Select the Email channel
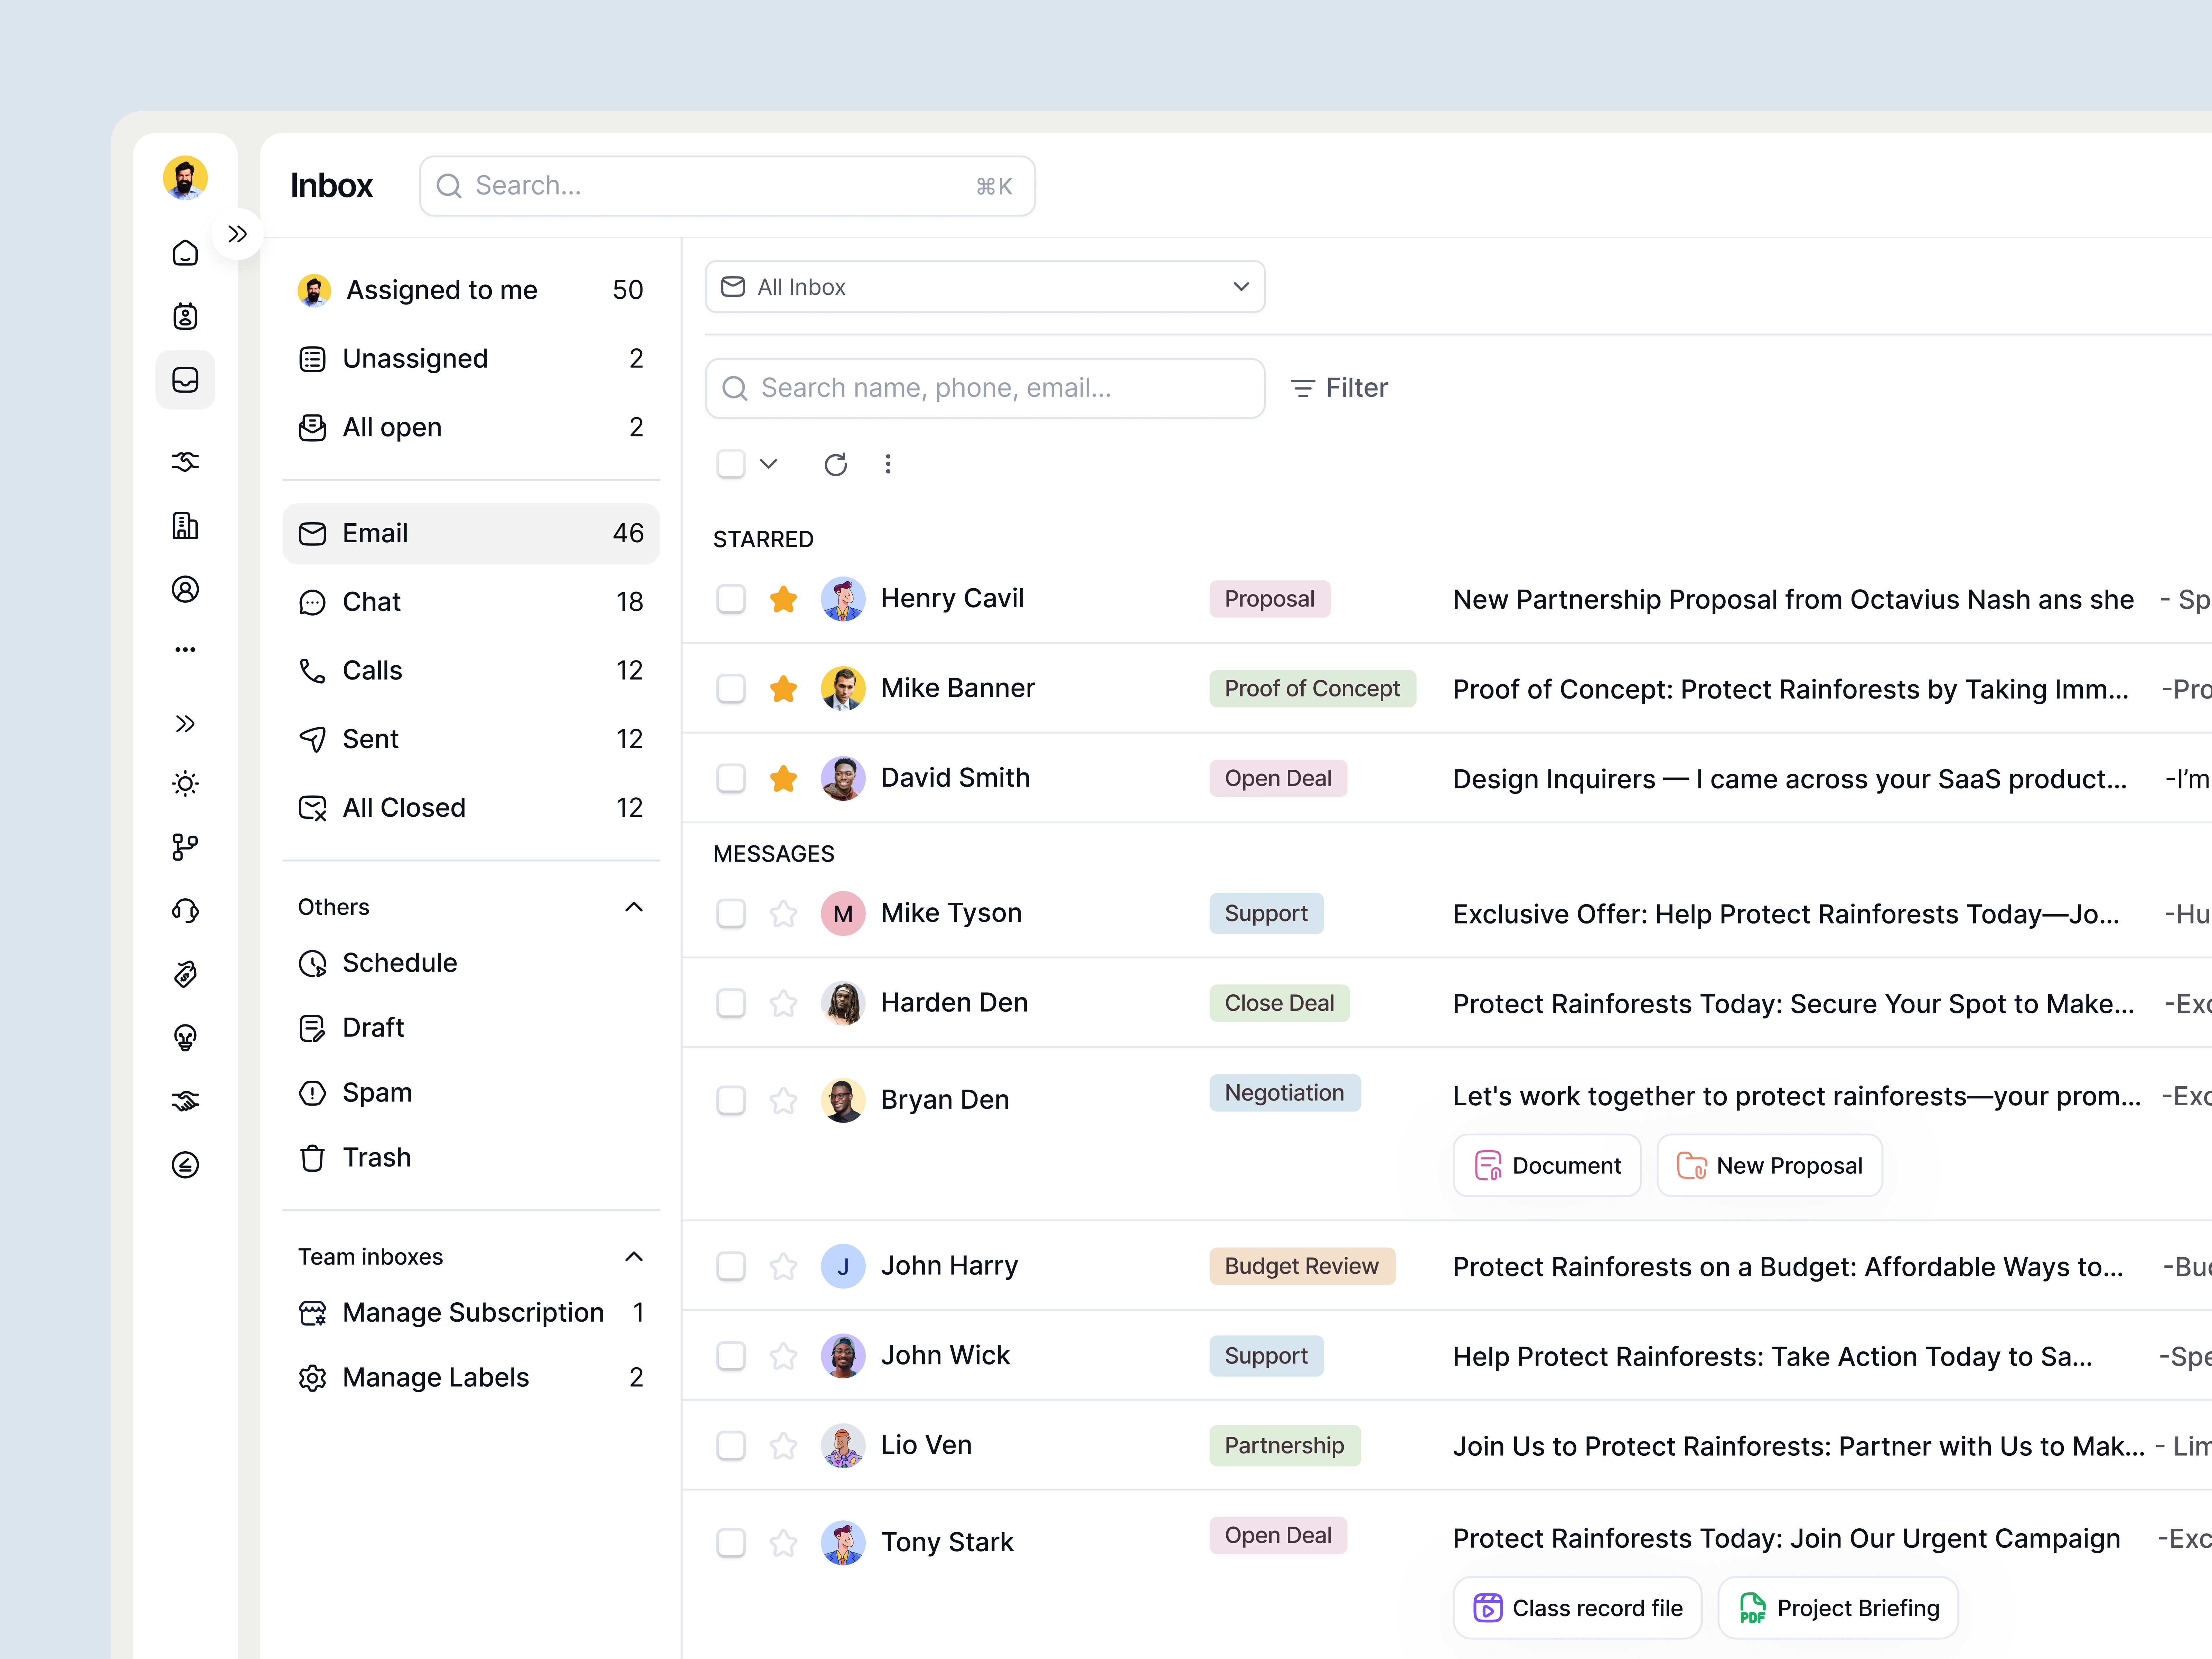The image size is (2212, 1659). [x=471, y=534]
